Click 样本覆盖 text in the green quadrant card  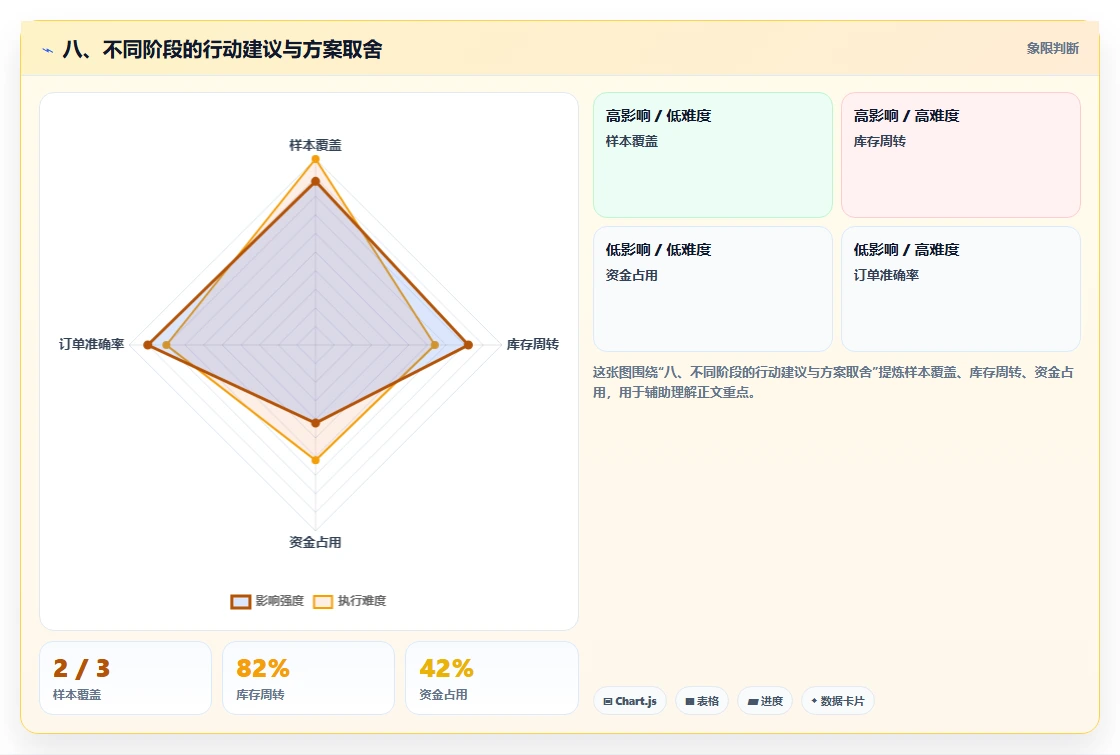[631, 141]
